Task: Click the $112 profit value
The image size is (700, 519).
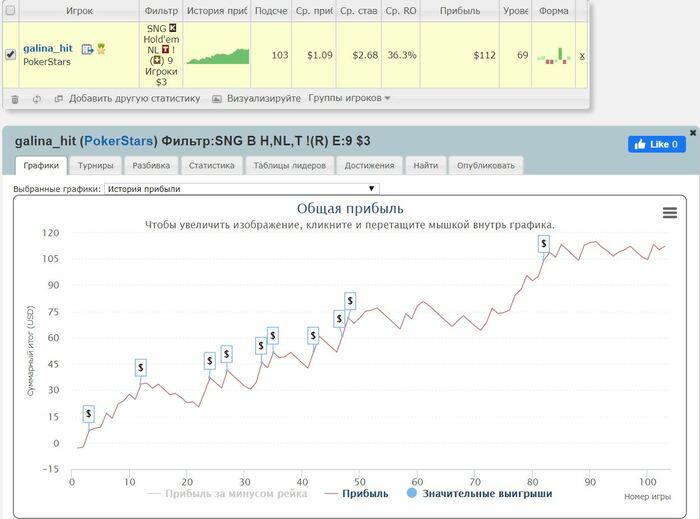Action: (x=484, y=55)
